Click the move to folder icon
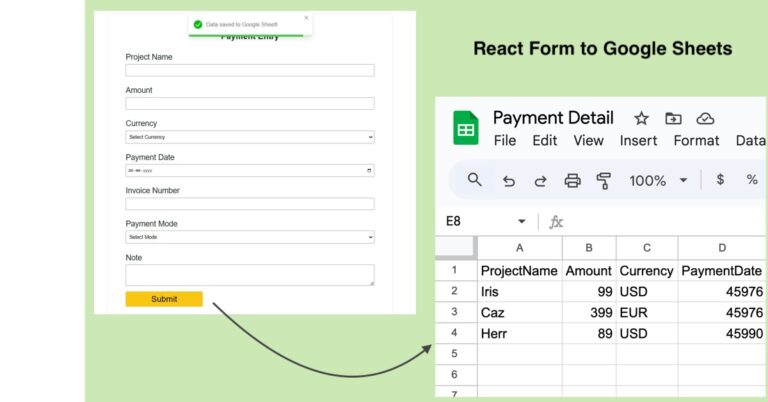Image resolution: width=768 pixels, height=402 pixels. 673,118
